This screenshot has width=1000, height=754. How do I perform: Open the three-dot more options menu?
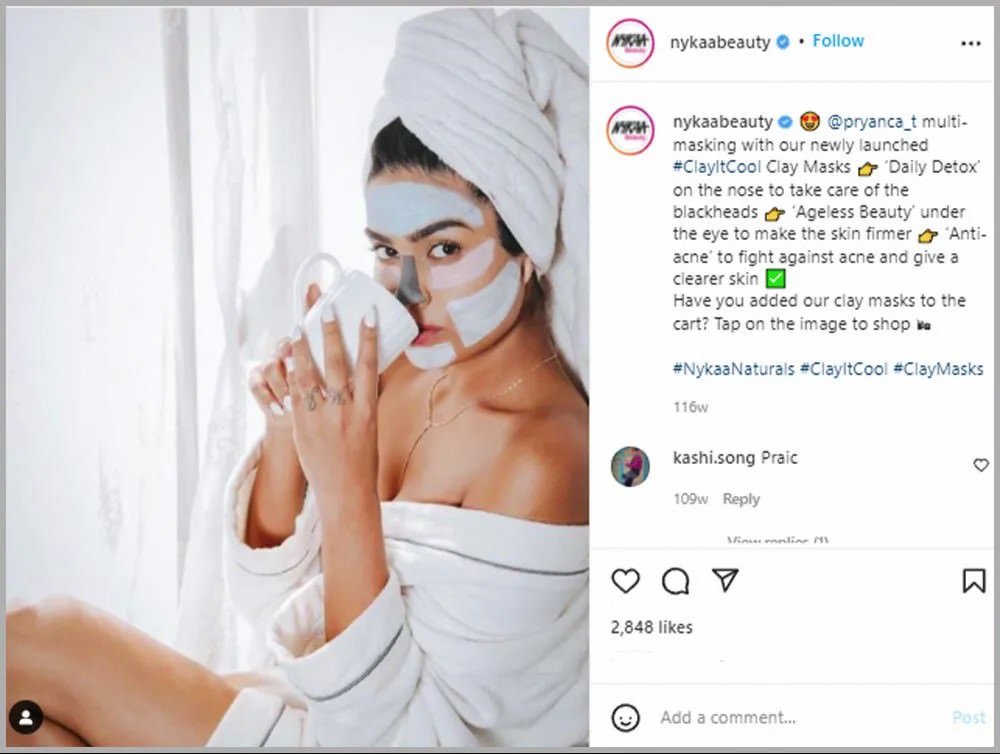tap(970, 43)
